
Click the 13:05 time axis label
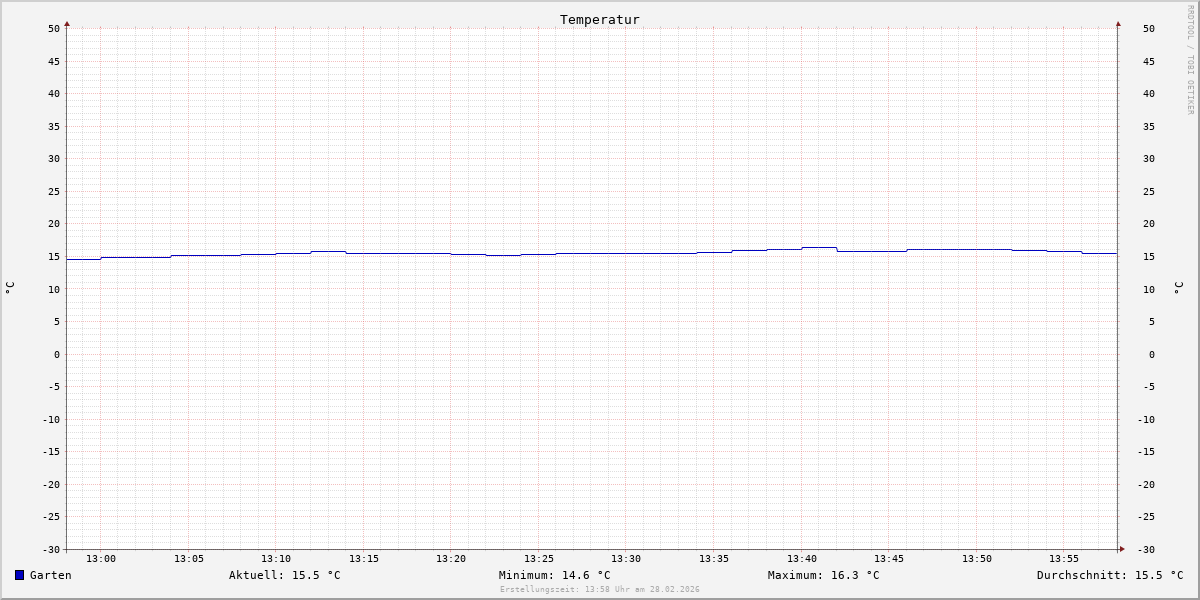189,559
